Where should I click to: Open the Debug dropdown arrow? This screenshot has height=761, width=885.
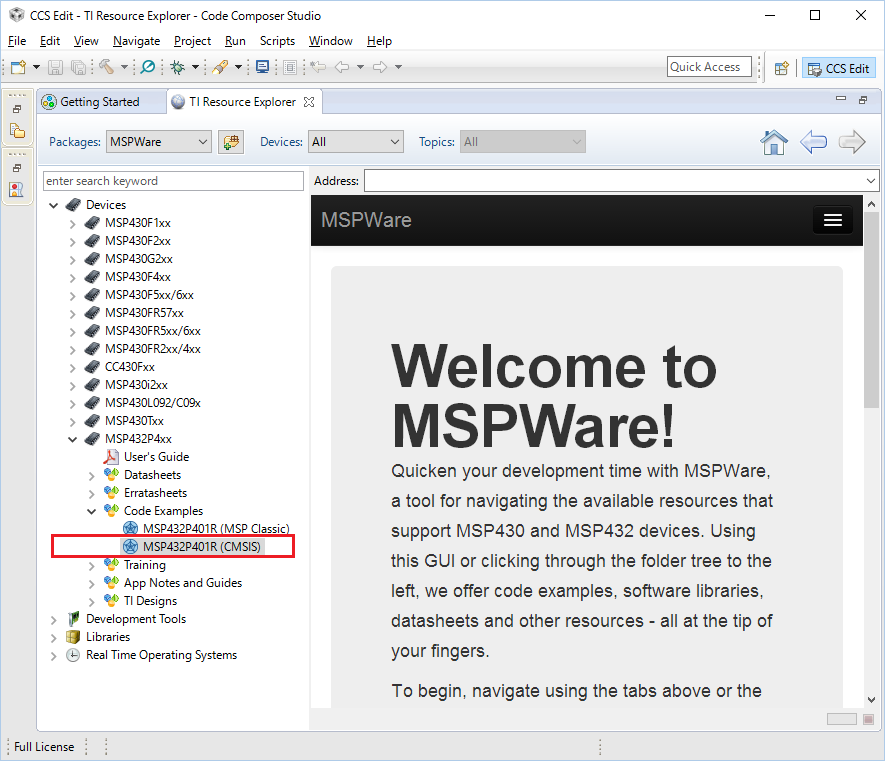[x=195, y=67]
